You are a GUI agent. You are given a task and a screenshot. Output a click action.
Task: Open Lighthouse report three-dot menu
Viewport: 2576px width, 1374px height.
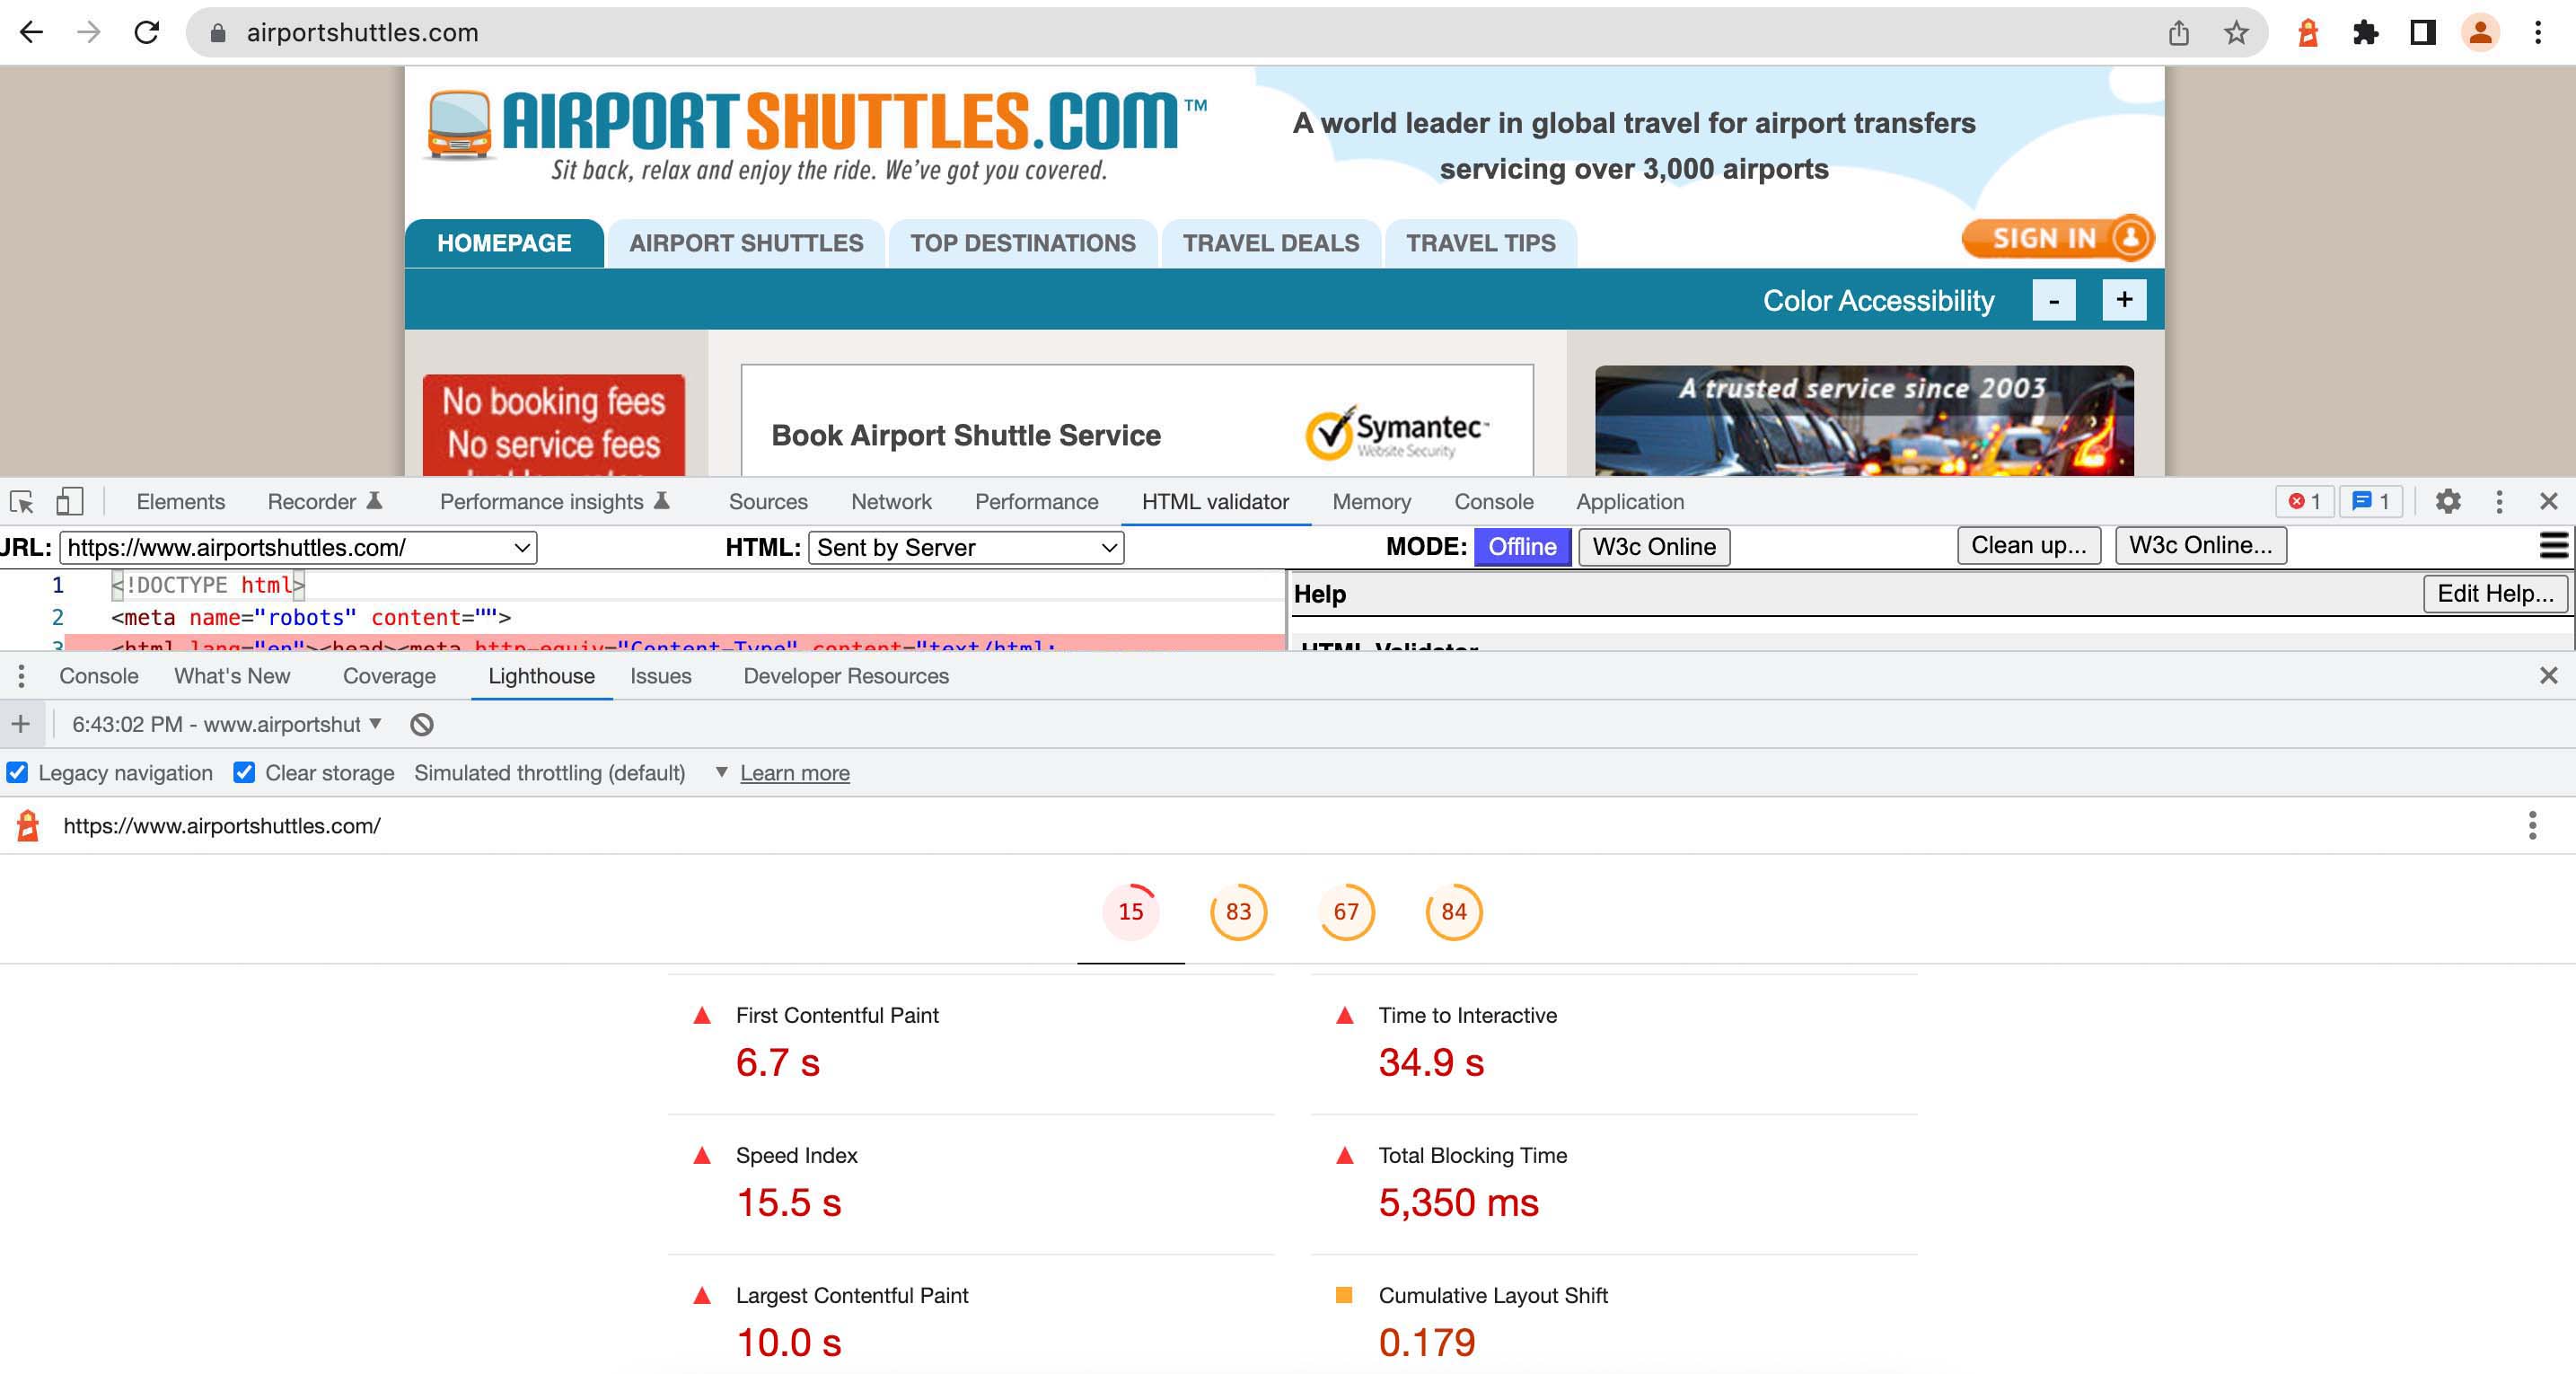(x=2532, y=825)
